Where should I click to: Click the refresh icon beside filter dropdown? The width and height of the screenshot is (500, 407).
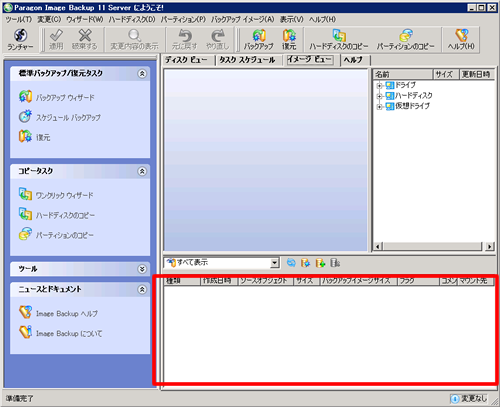(291, 263)
